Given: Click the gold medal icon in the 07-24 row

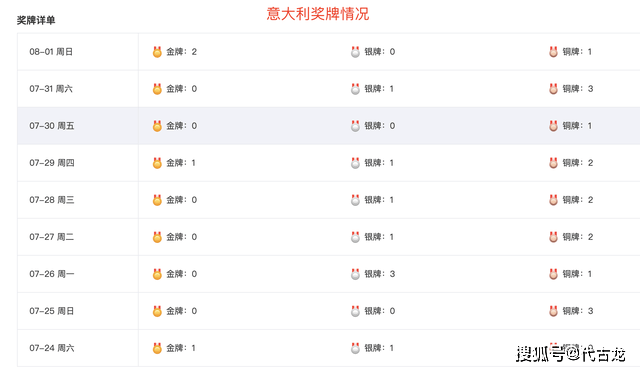Looking at the screenshot, I should tap(157, 348).
